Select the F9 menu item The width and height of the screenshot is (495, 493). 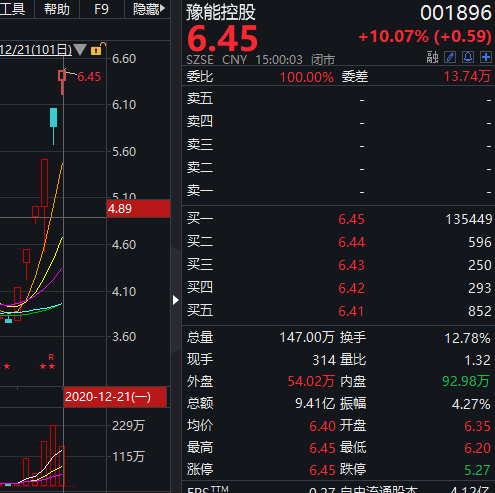(x=101, y=9)
